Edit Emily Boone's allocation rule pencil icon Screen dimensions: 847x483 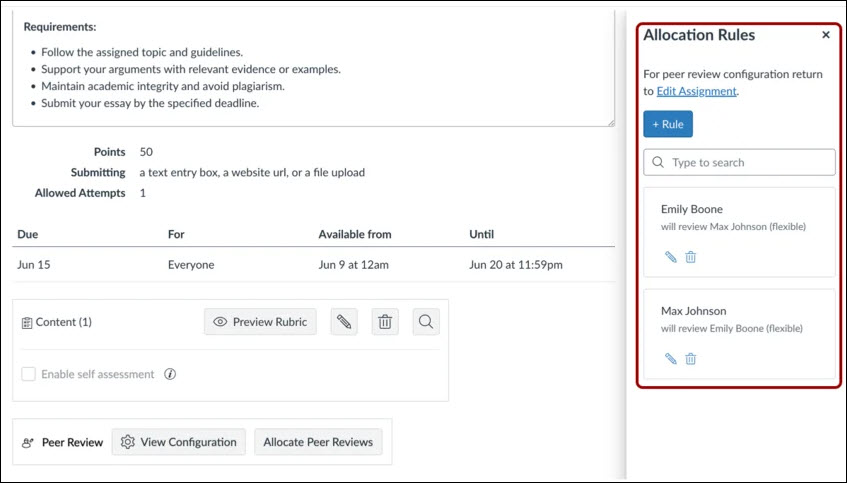(x=670, y=257)
